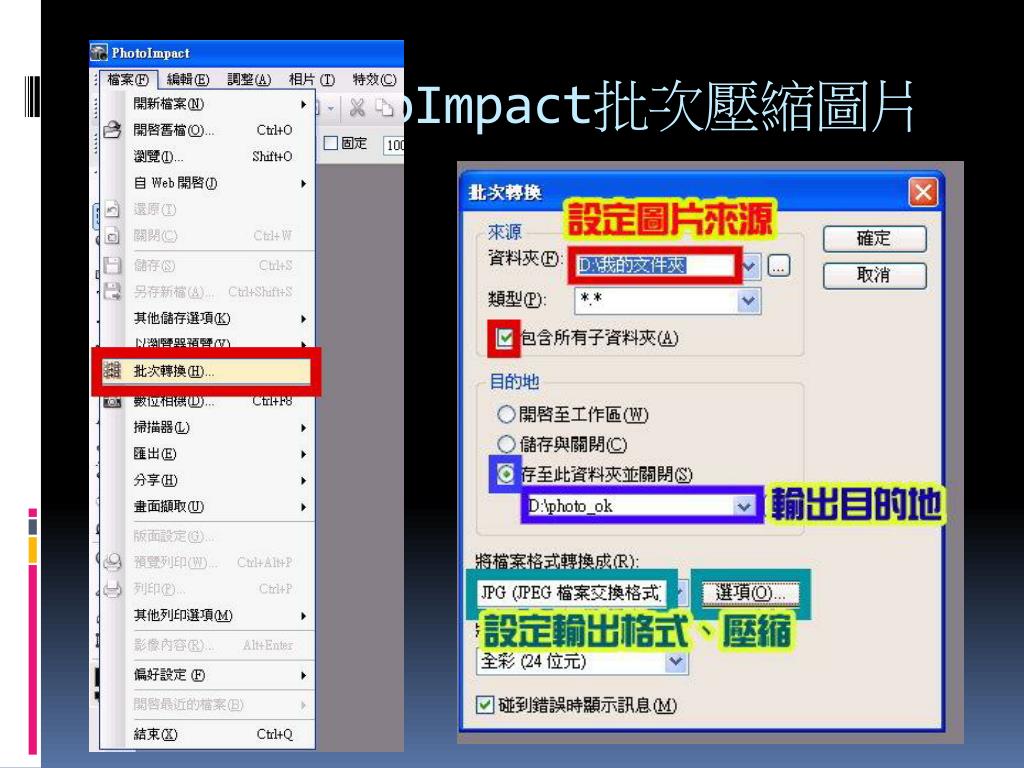
Task: Open the 編輯(E) menu
Action: coord(187,80)
